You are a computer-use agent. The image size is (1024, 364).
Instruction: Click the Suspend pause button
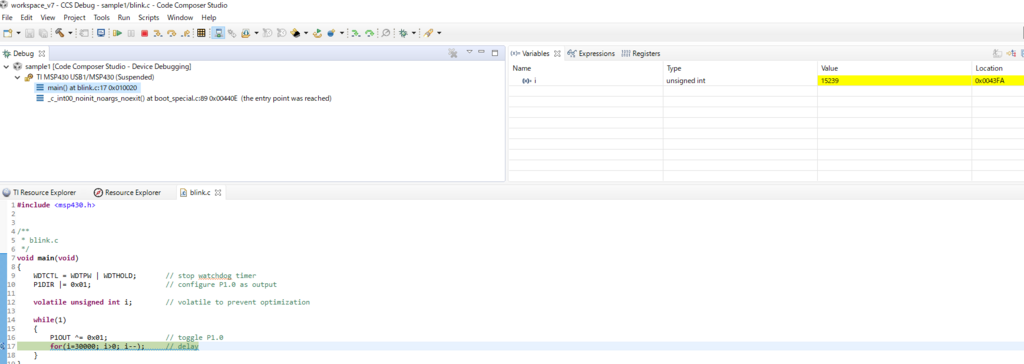131,33
